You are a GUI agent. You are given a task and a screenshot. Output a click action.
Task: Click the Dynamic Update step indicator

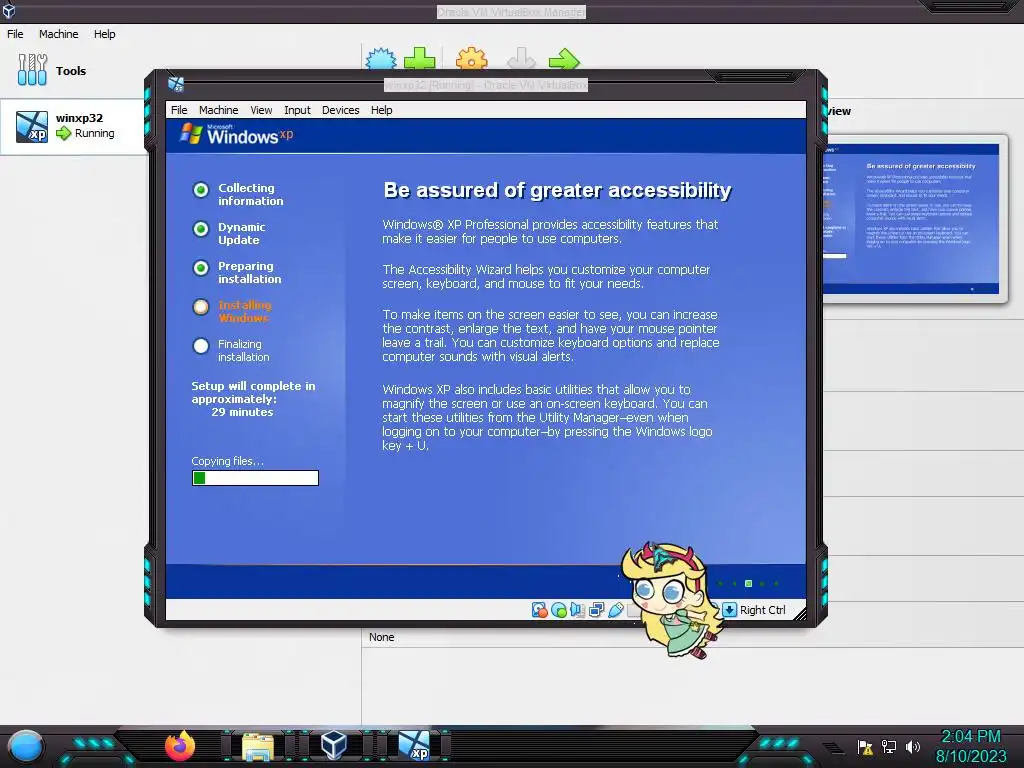point(201,229)
